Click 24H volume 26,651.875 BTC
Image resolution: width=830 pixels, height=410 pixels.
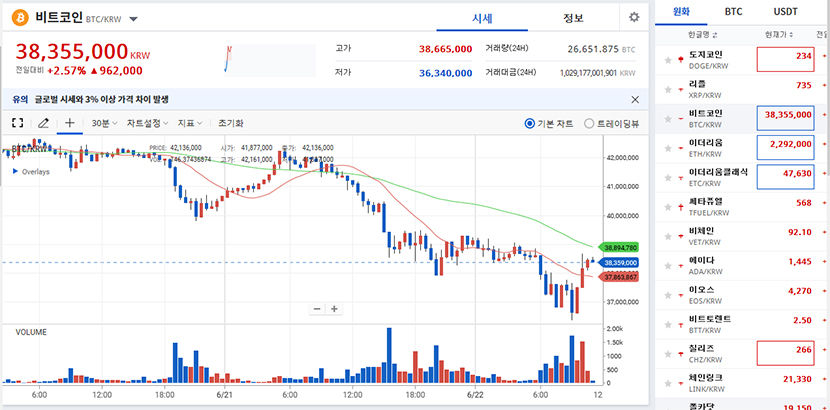click(x=601, y=49)
